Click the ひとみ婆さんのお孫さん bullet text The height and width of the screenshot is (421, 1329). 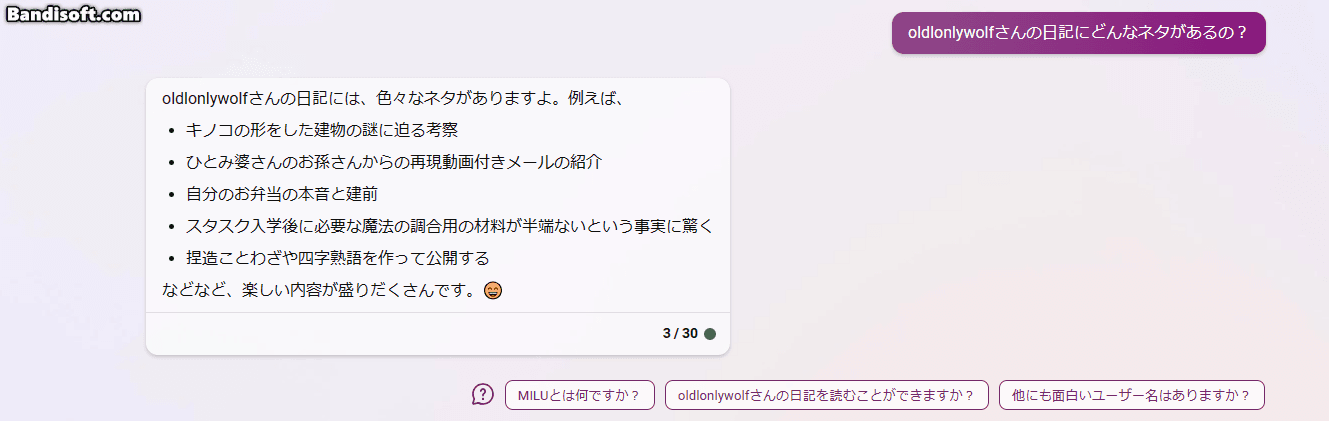394,162
